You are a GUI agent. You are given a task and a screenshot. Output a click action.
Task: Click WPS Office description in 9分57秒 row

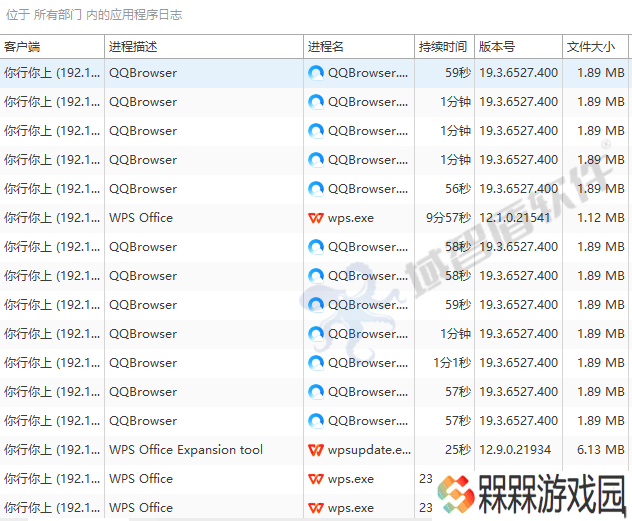[x=141, y=218]
